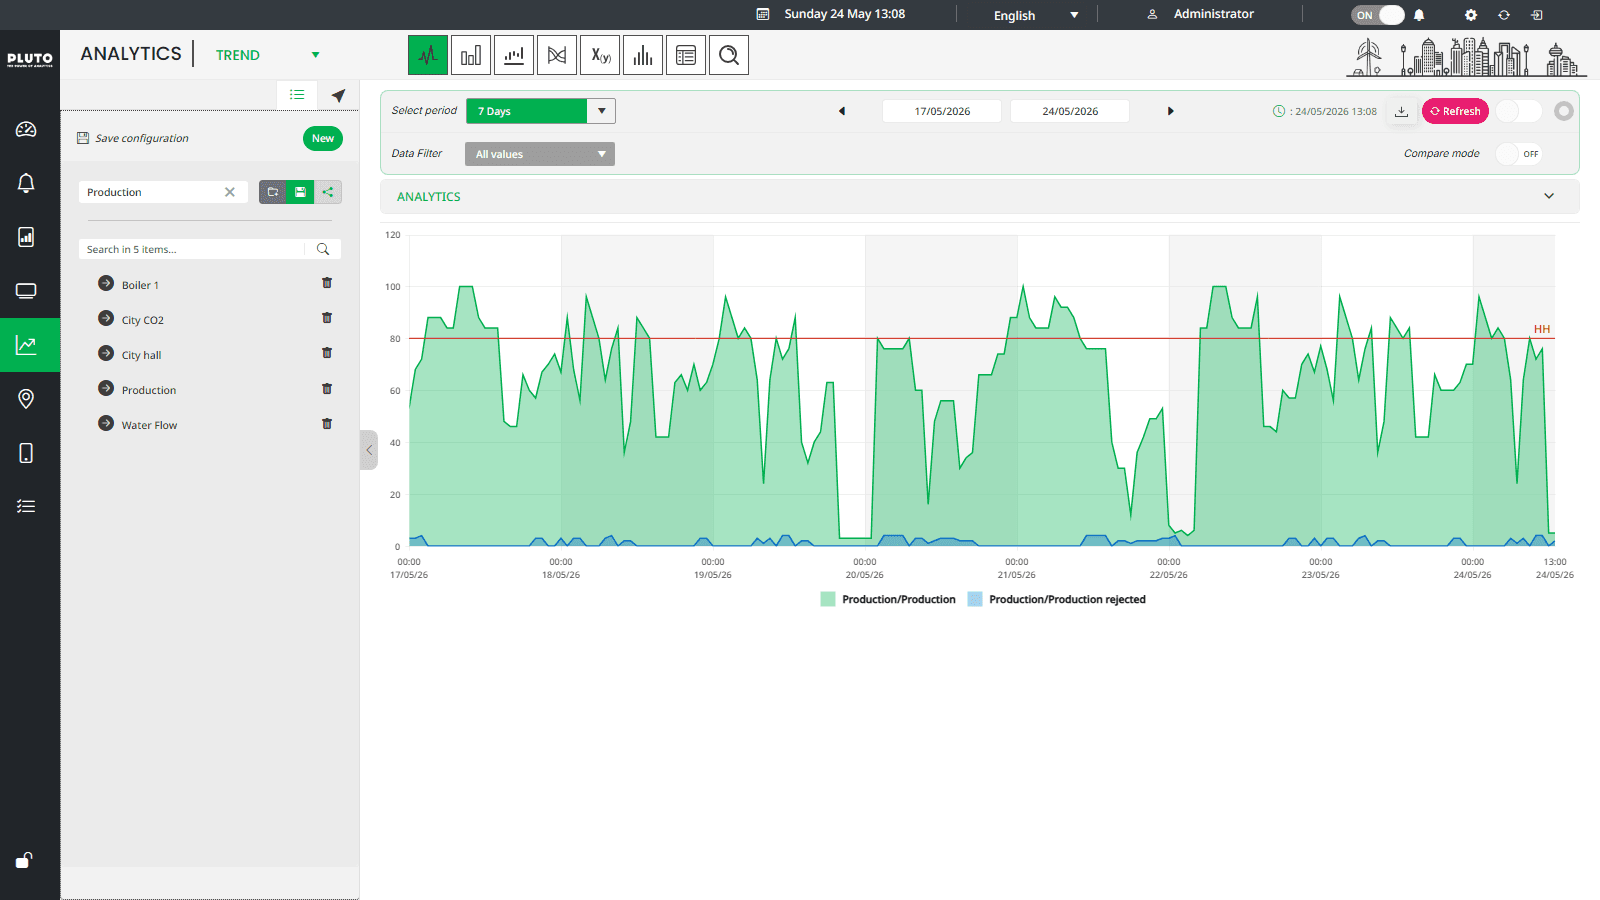
Task: Toggle Production/Production rejected legend swatch
Action: (x=975, y=599)
